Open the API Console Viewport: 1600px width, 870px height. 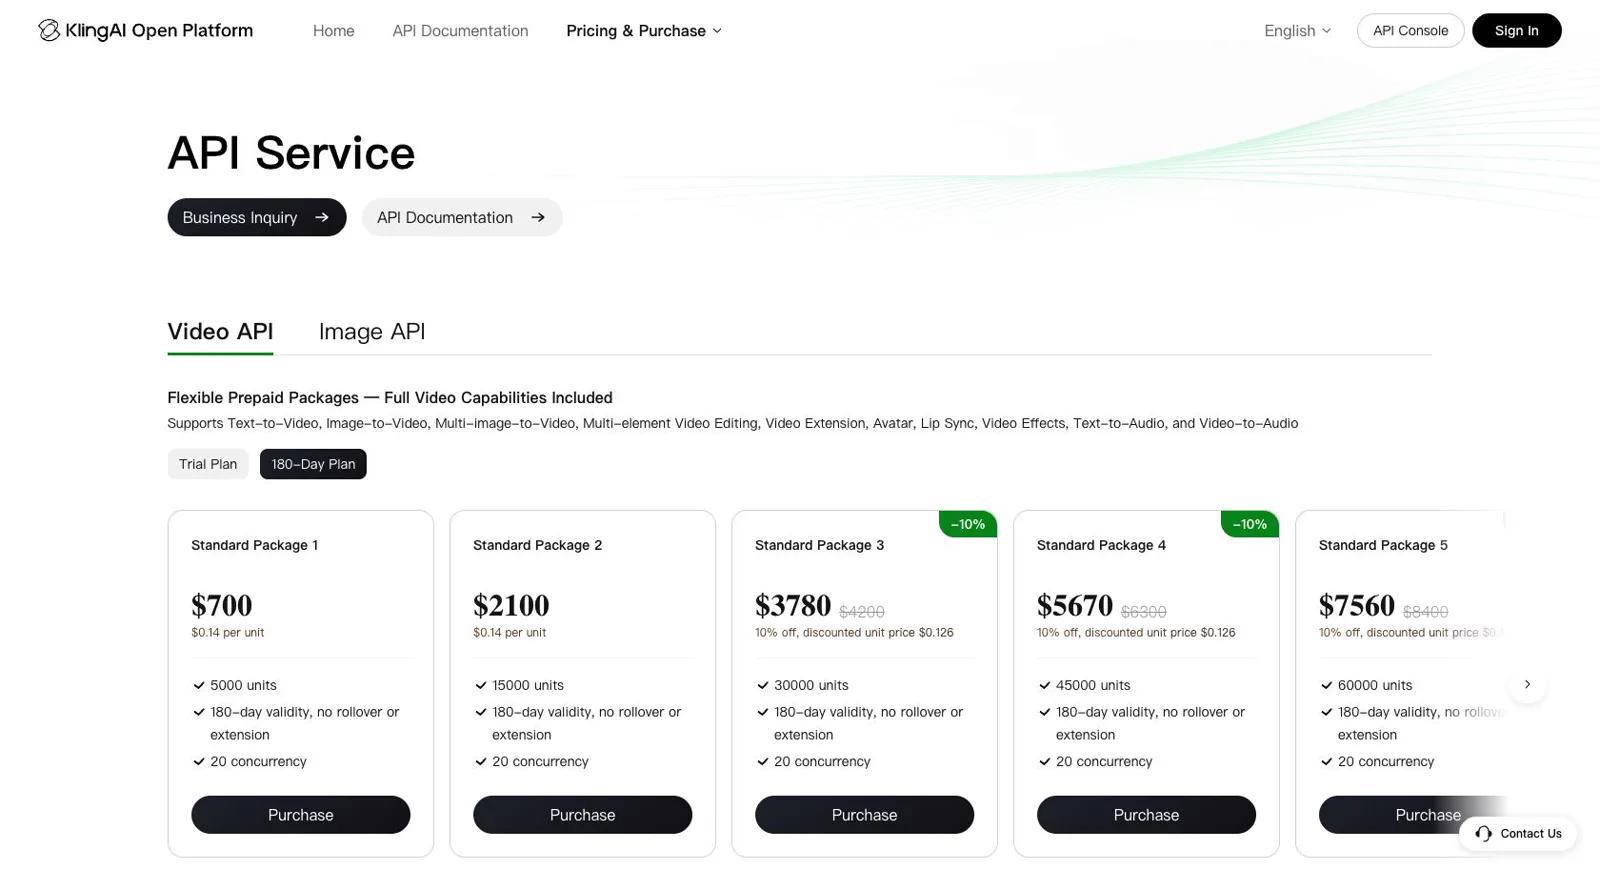click(x=1410, y=31)
